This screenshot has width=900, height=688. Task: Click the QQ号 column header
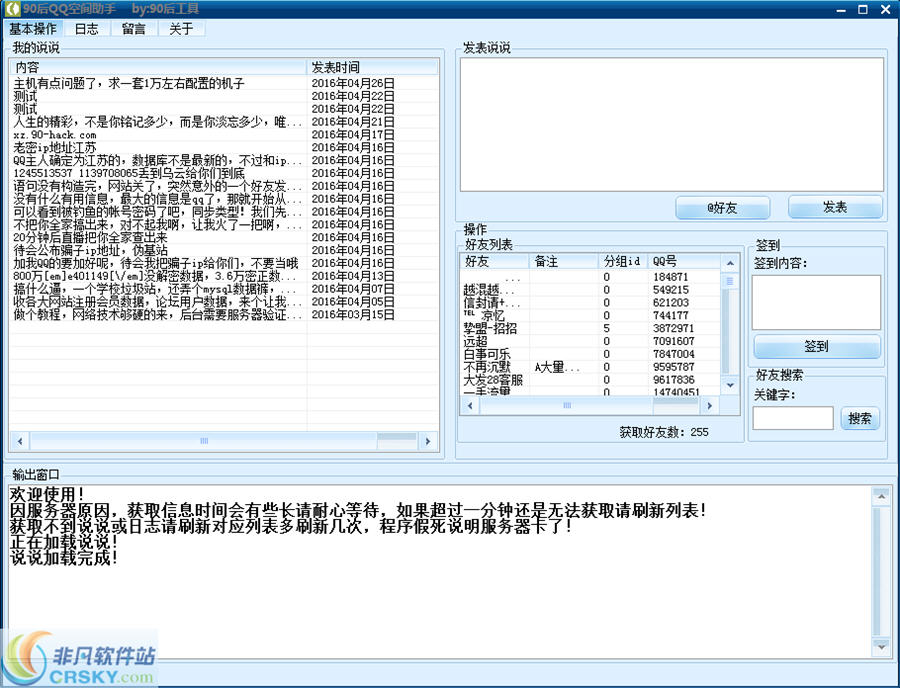point(684,261)
